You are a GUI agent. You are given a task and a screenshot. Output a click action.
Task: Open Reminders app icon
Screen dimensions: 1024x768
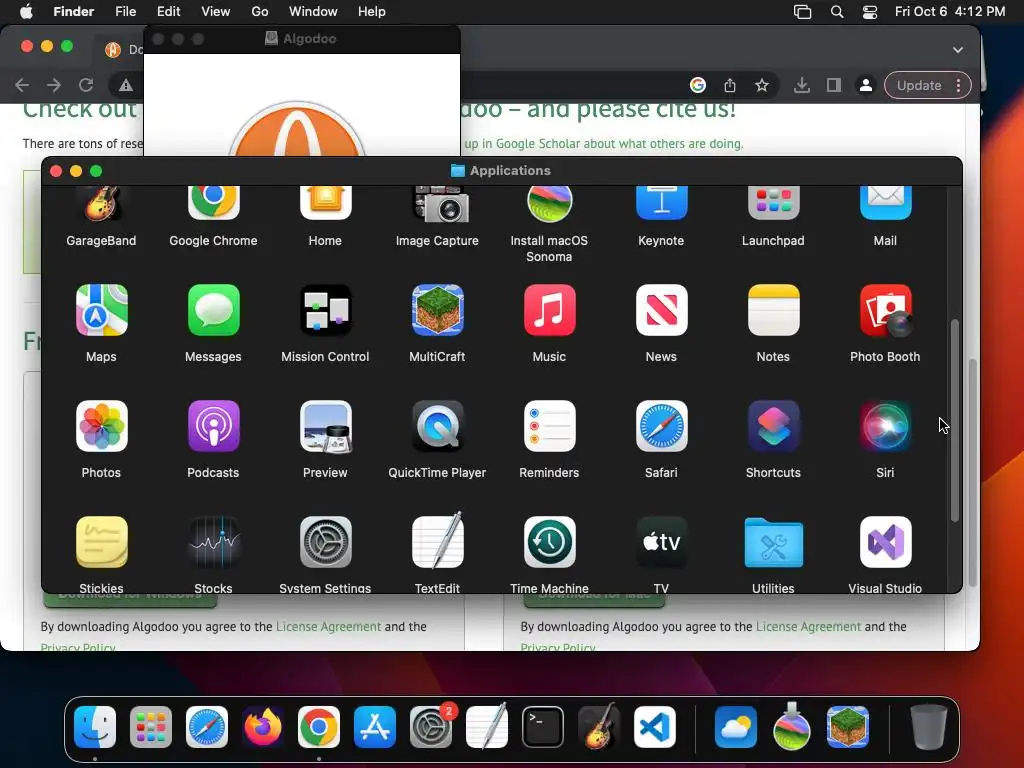point(549,426)
